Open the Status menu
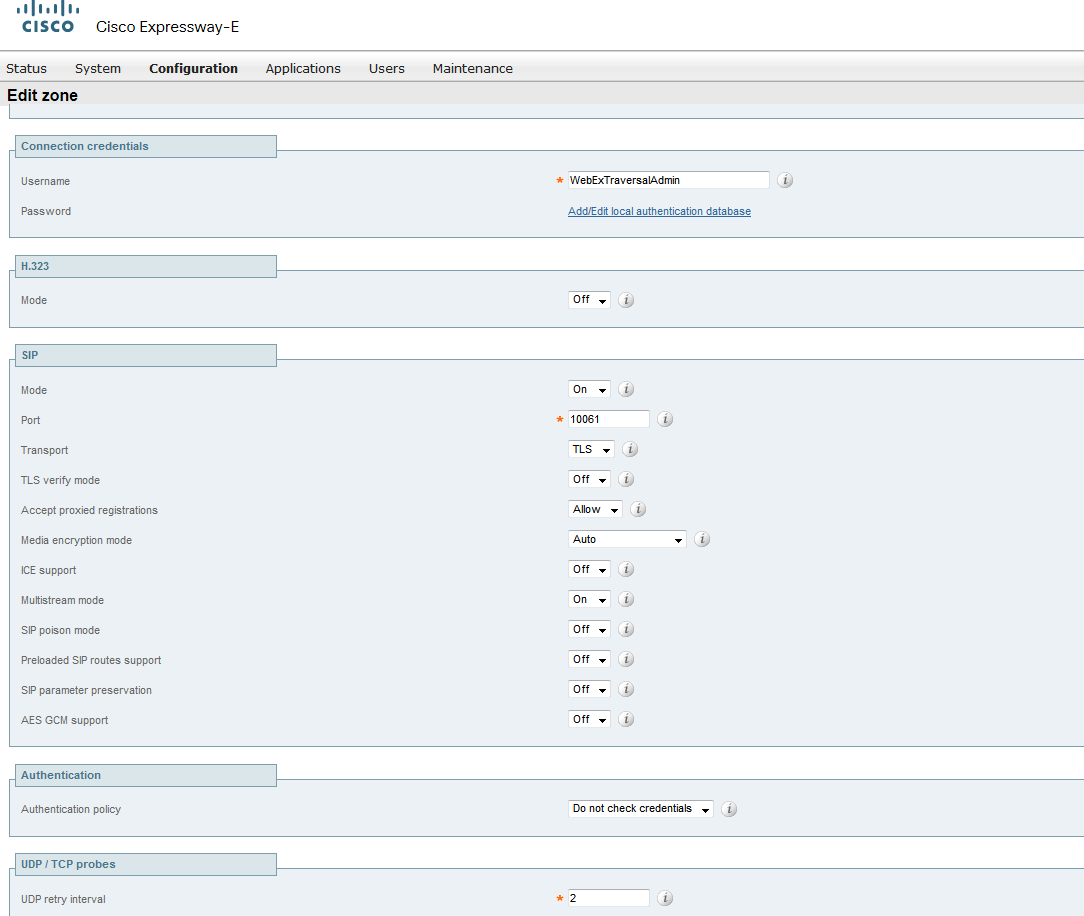 coord(26,68)
